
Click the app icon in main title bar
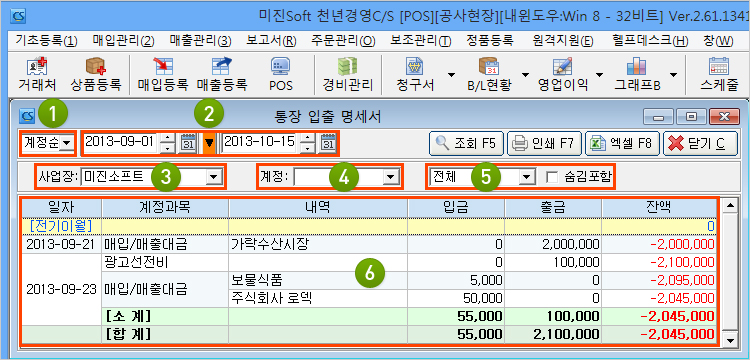coord(17,17)
